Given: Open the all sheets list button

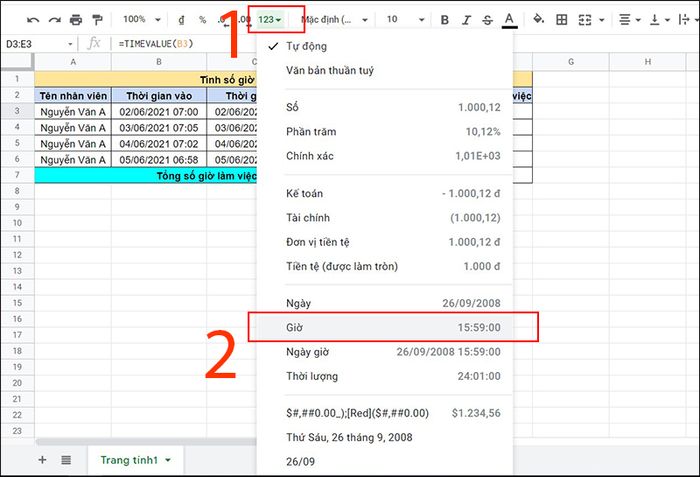Looking at the screenshot, I should [x=66, y=460].
